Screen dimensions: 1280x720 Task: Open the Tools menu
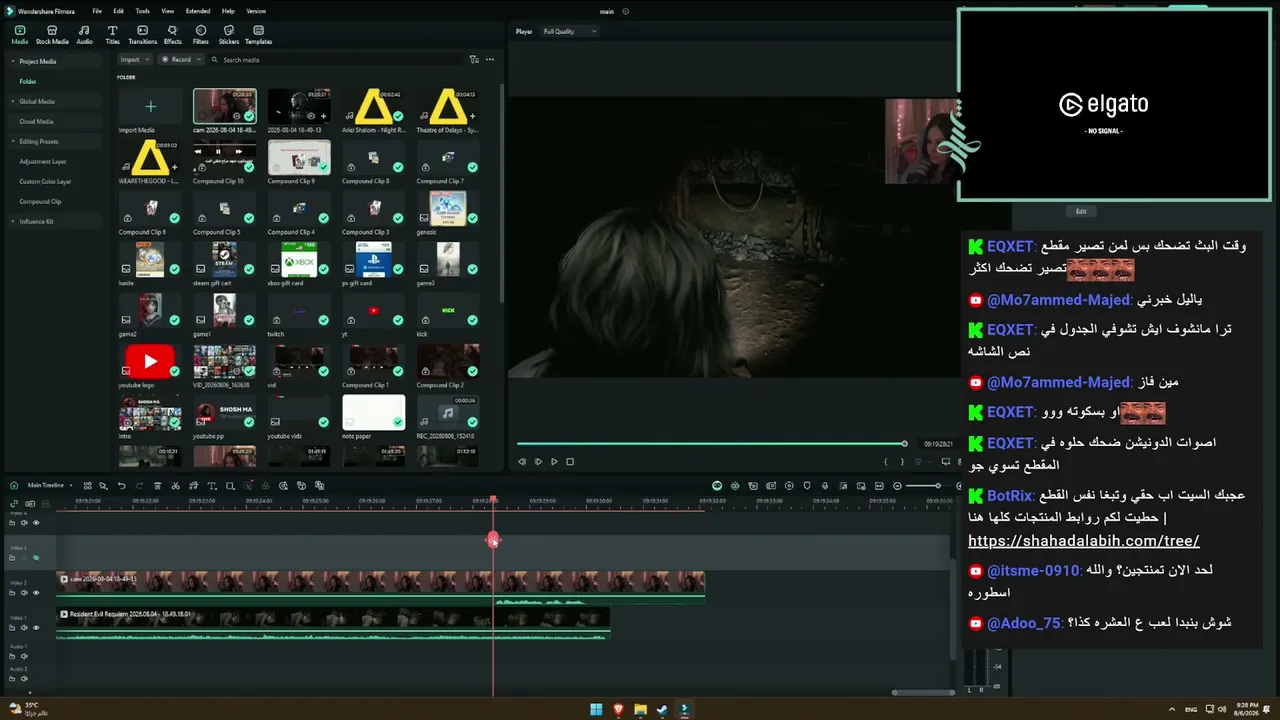click(143, 11)
